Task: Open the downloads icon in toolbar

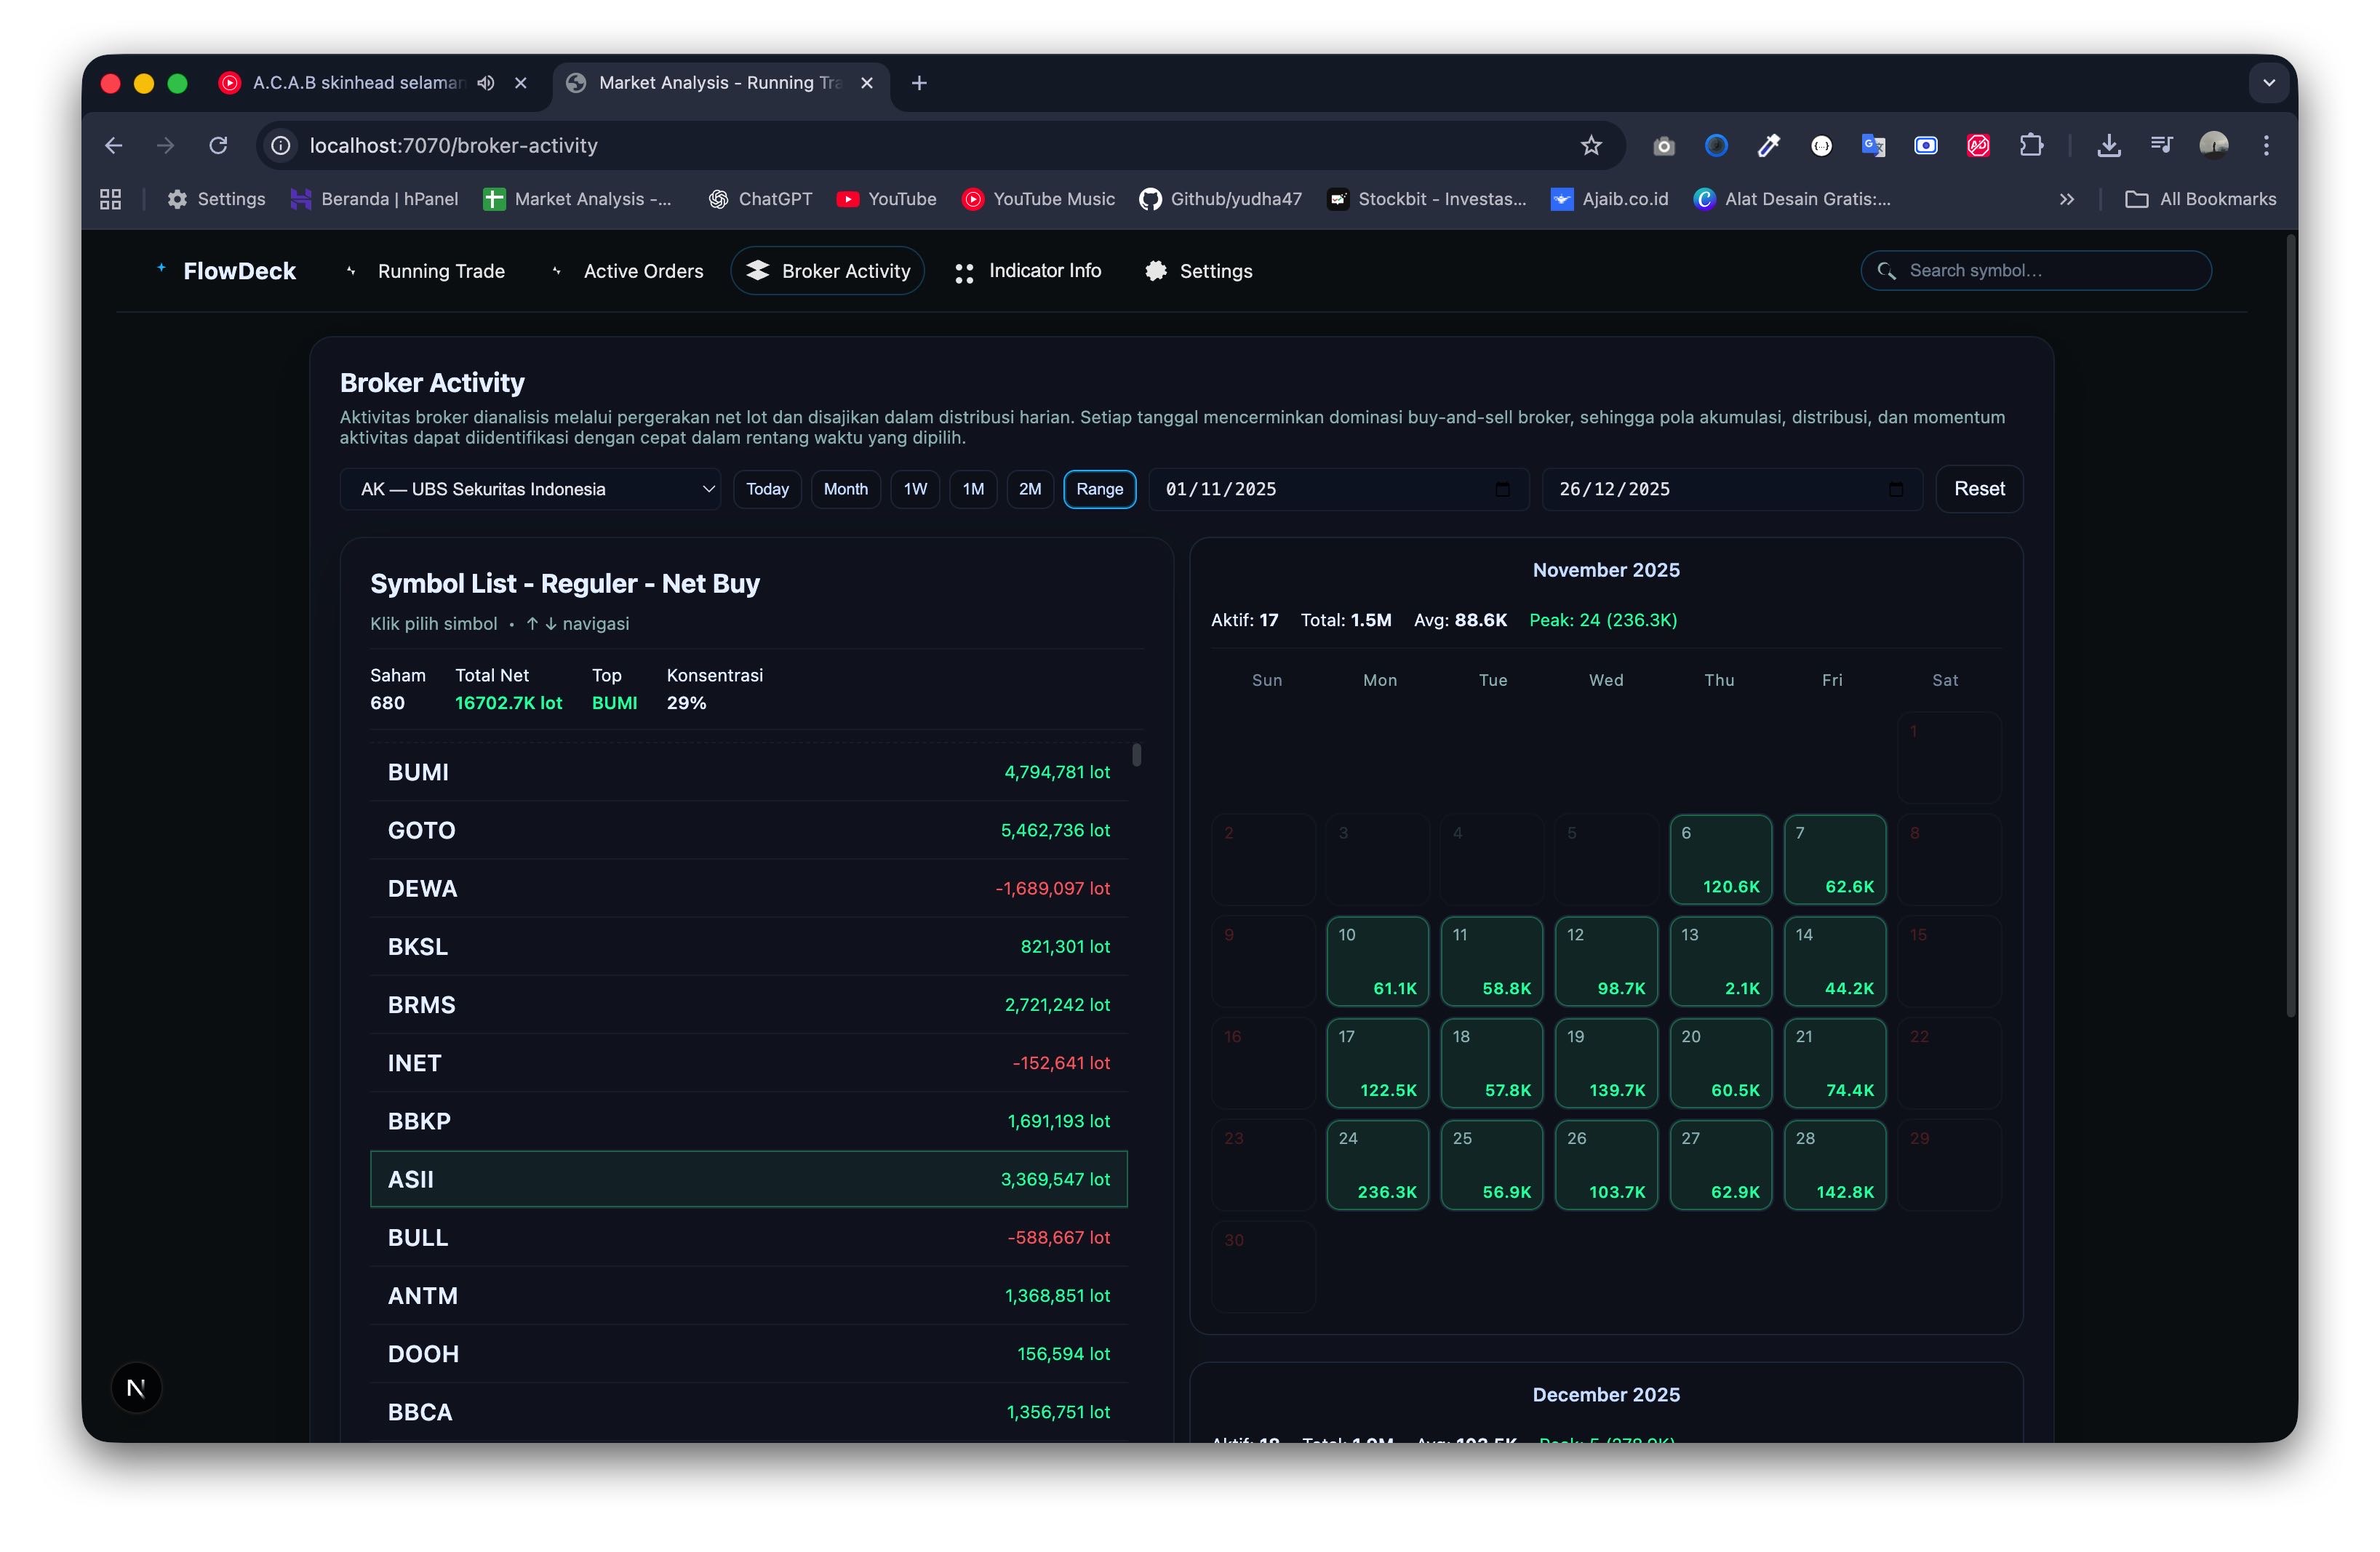Action: (x=2109, y=146)
